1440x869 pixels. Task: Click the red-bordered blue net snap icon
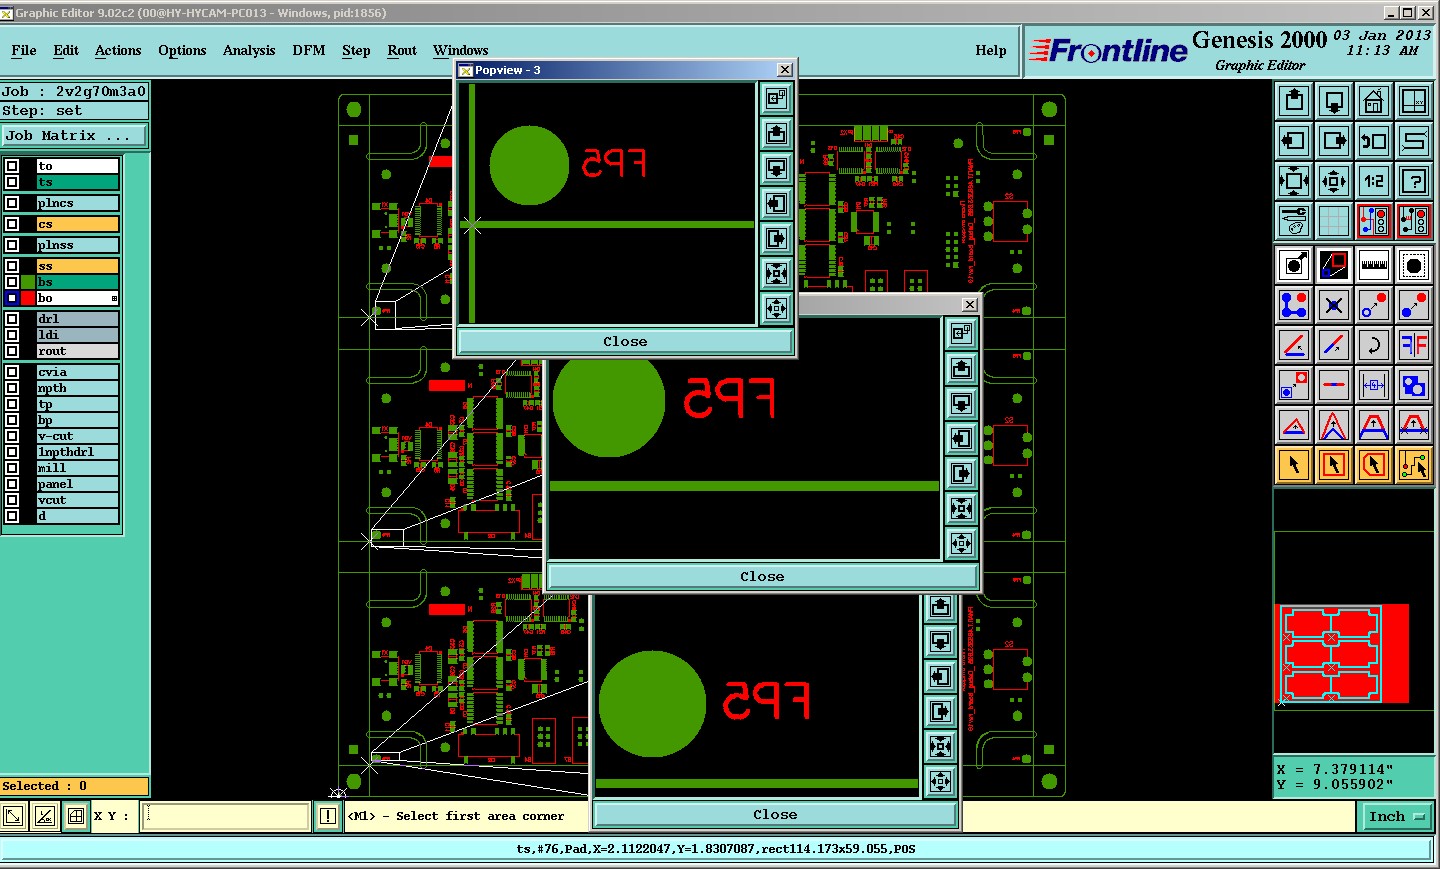click(x=1374, y=221)
